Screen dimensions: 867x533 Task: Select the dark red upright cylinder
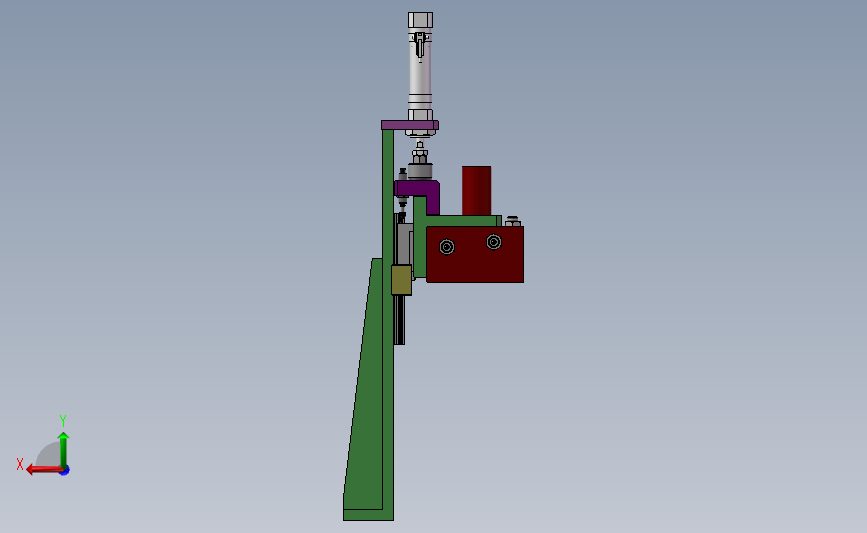click(477, 190)
